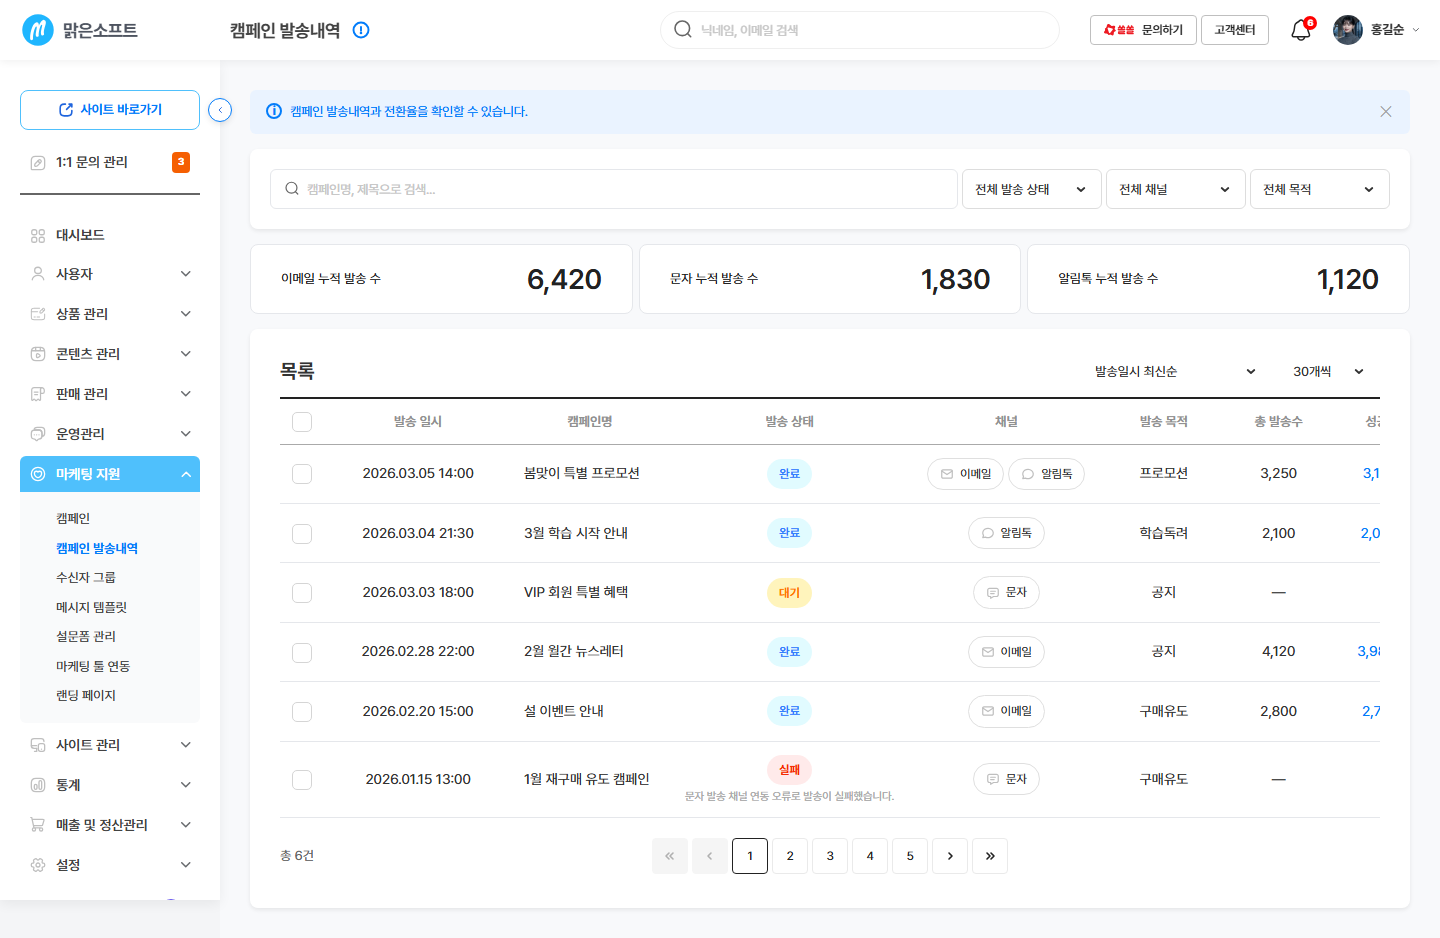
Task: Click the 통계 chart icon
Action: pos(38,785)
